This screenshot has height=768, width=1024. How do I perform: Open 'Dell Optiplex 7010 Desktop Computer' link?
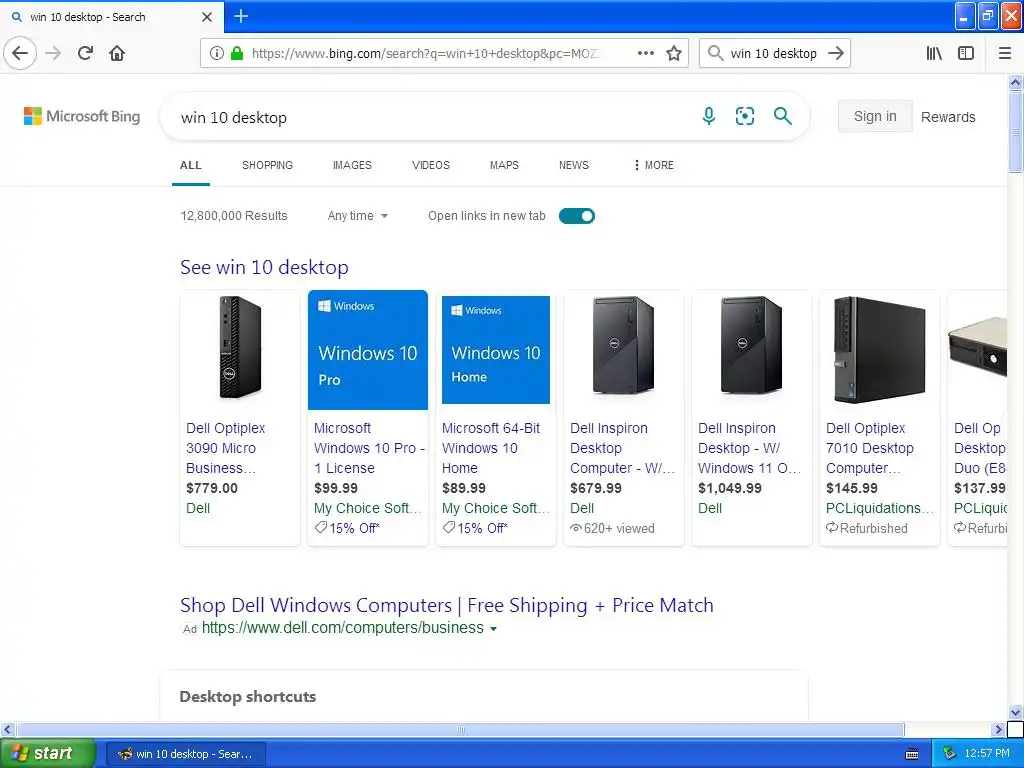coord(870,448)
